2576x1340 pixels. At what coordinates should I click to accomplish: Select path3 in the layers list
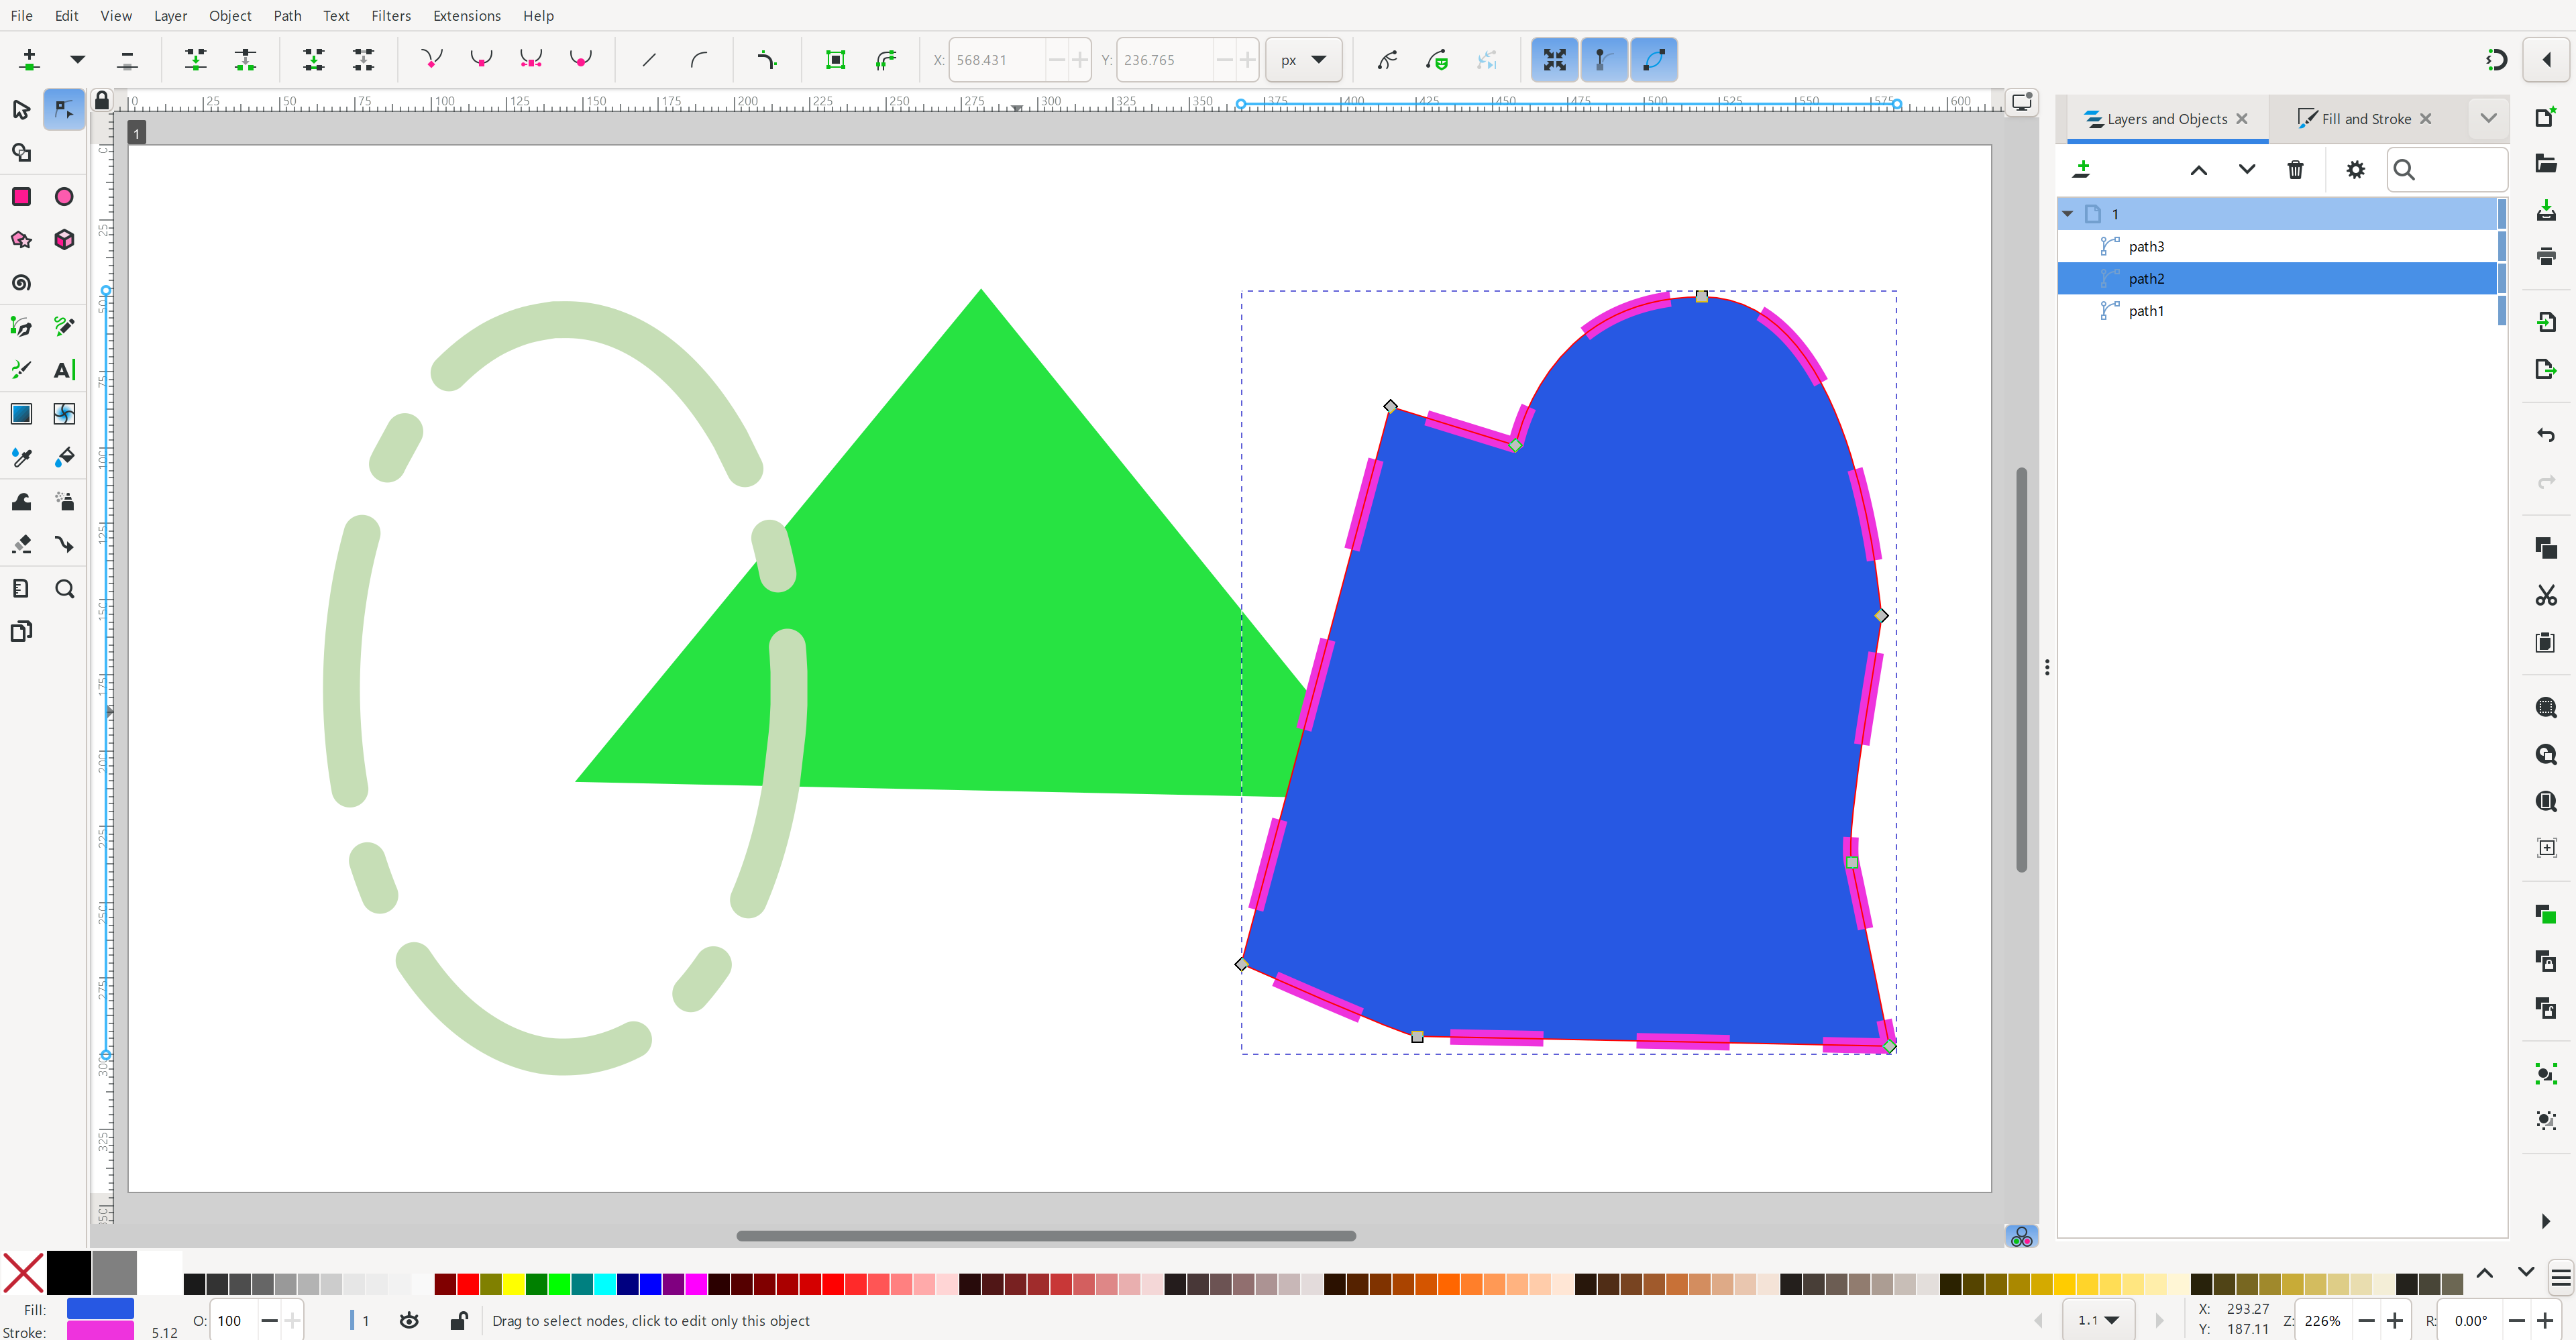click(2146, 247)
